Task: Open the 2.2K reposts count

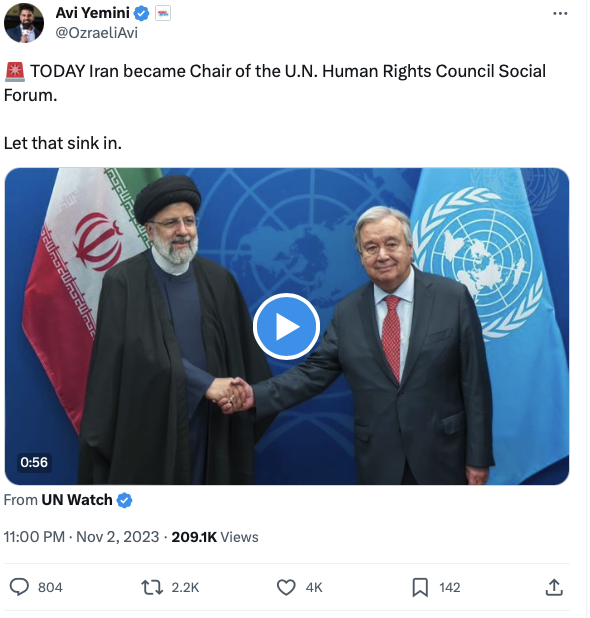Action: pyautogui.click(x=185, y=587)
